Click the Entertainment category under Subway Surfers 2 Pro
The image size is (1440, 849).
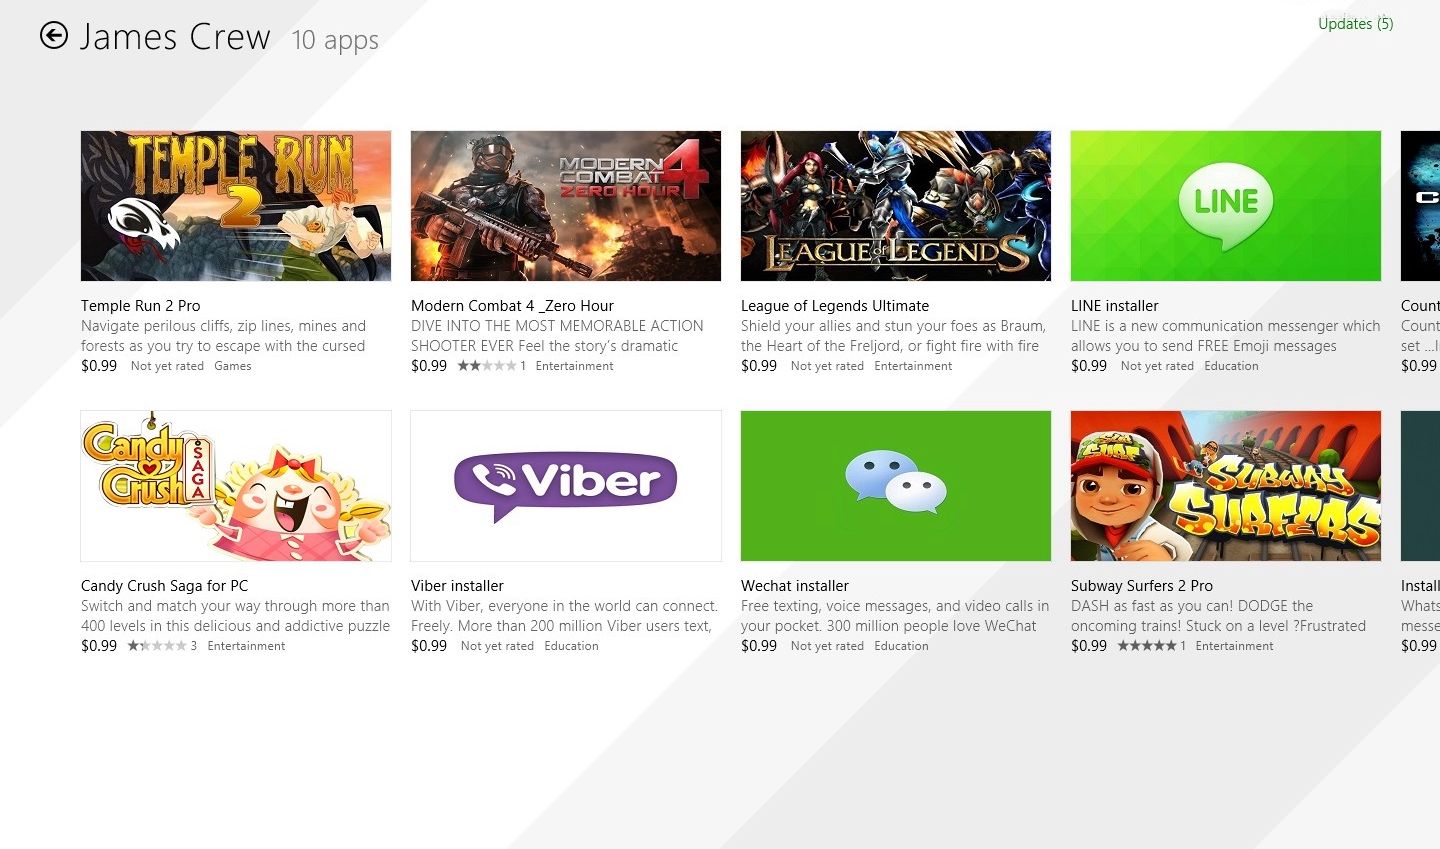(1234, 646)
